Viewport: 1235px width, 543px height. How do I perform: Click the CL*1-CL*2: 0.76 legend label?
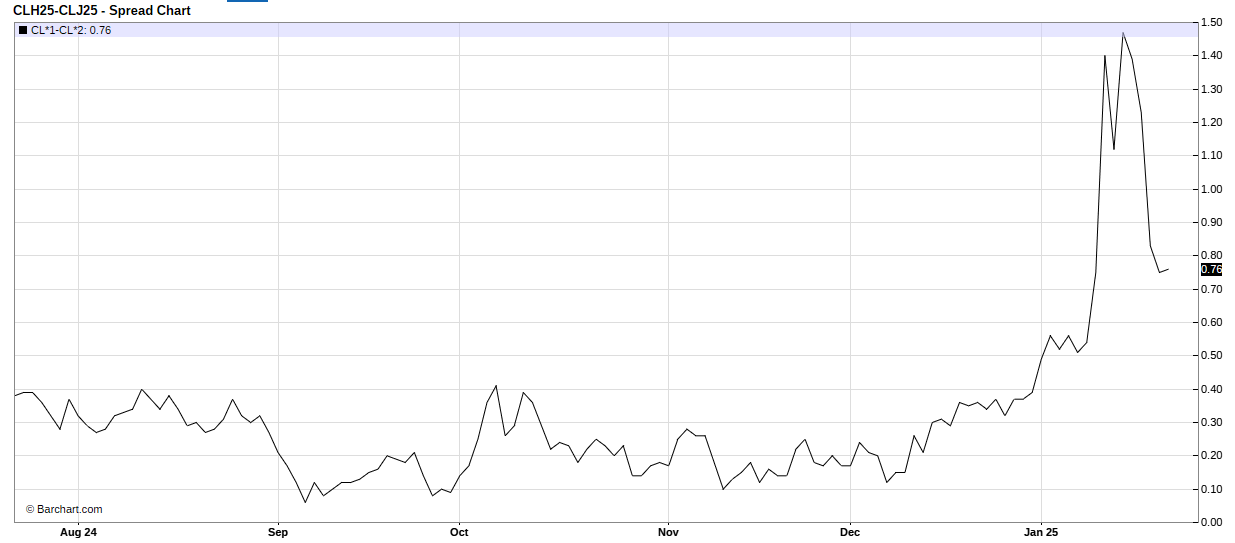[71, 30]
